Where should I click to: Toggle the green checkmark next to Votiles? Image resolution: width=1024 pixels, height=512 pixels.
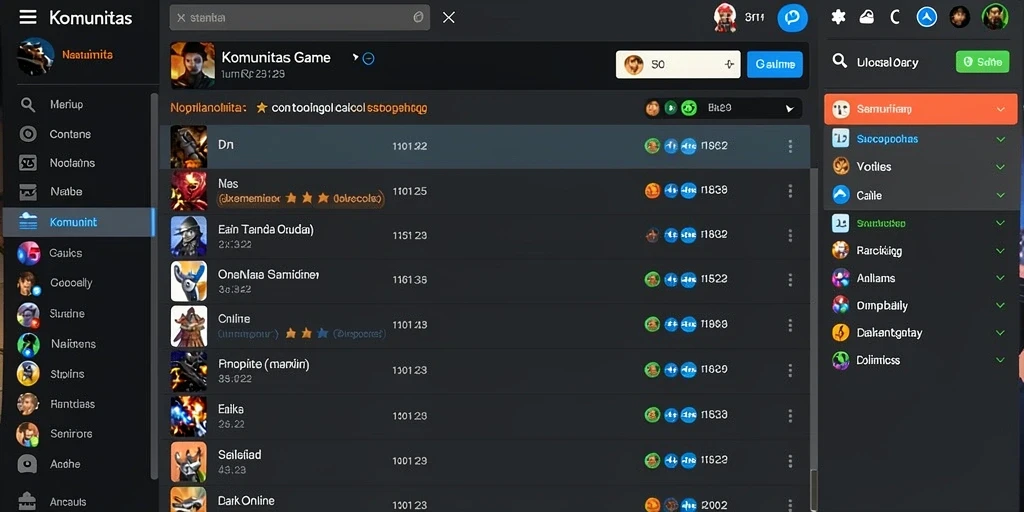[x=1000, y=167]
